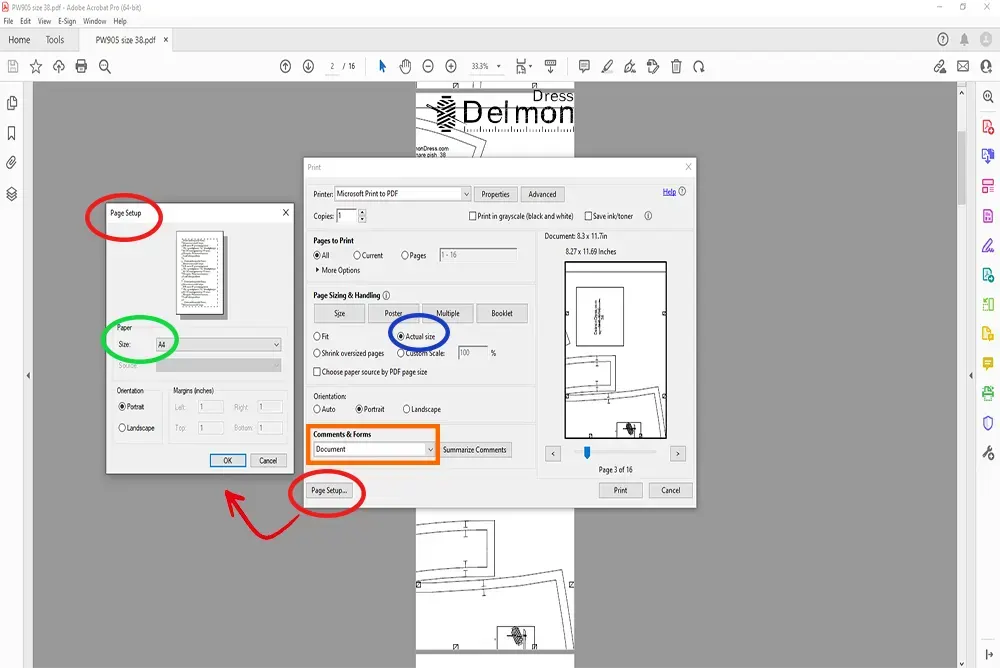The image size is (1000, 668).
Task: Select the Hand pan tool
Action: pyautogui.click(x=405, y=67)
